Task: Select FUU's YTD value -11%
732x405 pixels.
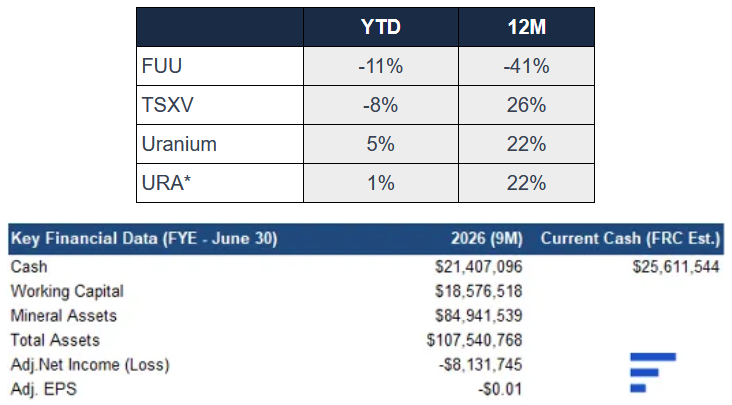Action: coord(380,66)
